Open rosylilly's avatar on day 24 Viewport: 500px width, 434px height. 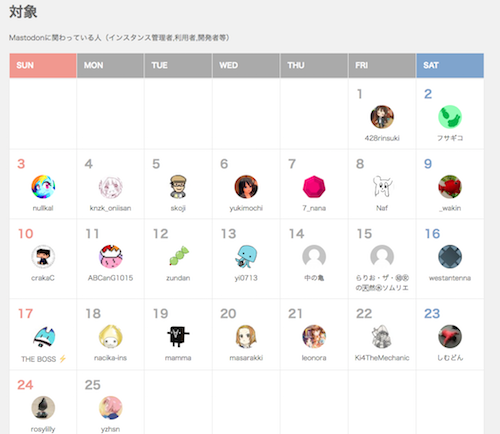(x=43, y=408)
